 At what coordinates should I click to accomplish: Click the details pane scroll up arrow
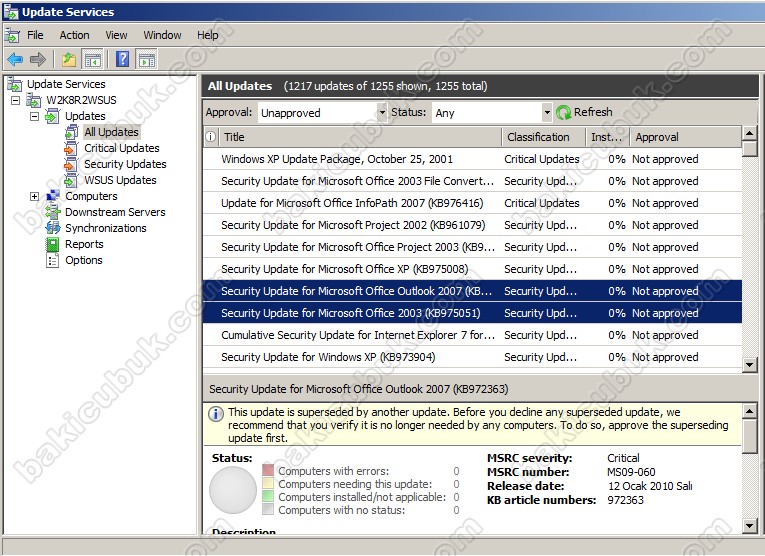click(749, 412)
